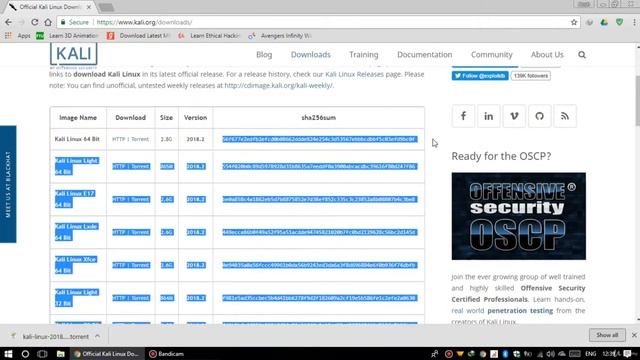Screen dimensions: 640x360
Task: Open the Documentation menu item
Action: [424, 55]
